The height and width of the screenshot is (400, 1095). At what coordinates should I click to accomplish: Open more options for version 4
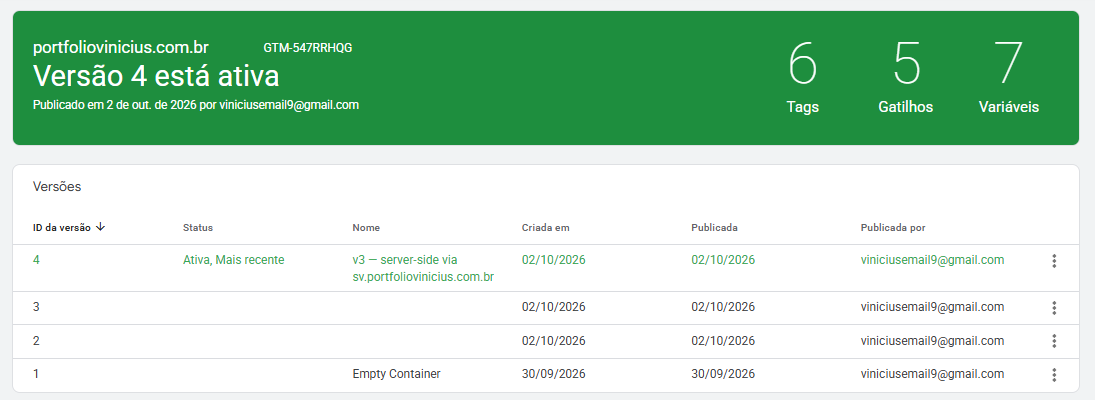(1054, 261)
